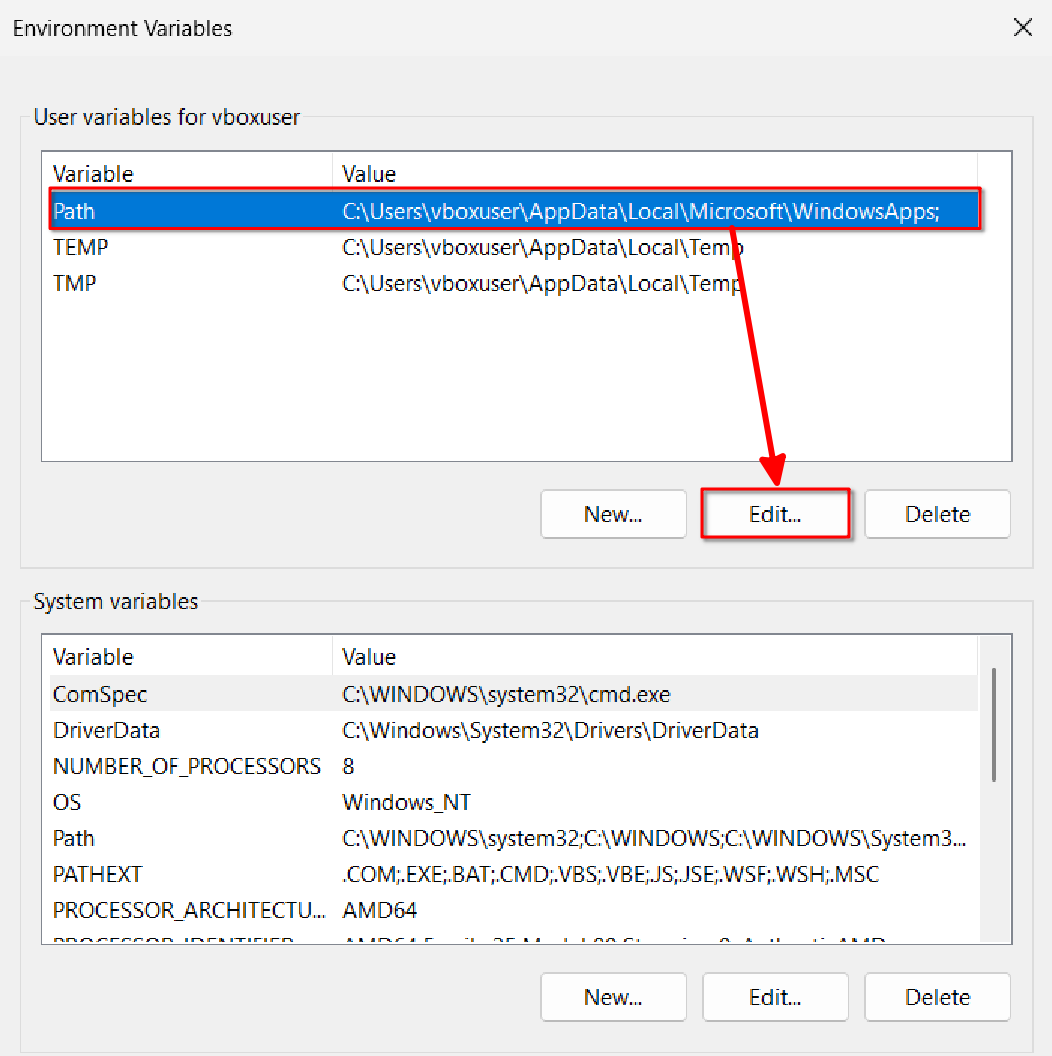Click the system variables list scrollbar

coord(993,725)
